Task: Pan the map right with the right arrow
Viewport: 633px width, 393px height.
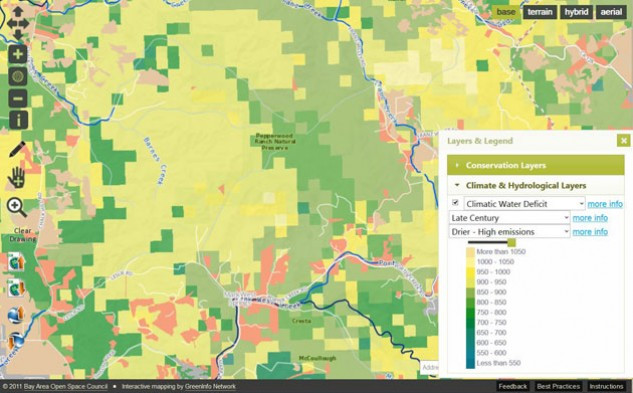Action: tap(25, 23)
